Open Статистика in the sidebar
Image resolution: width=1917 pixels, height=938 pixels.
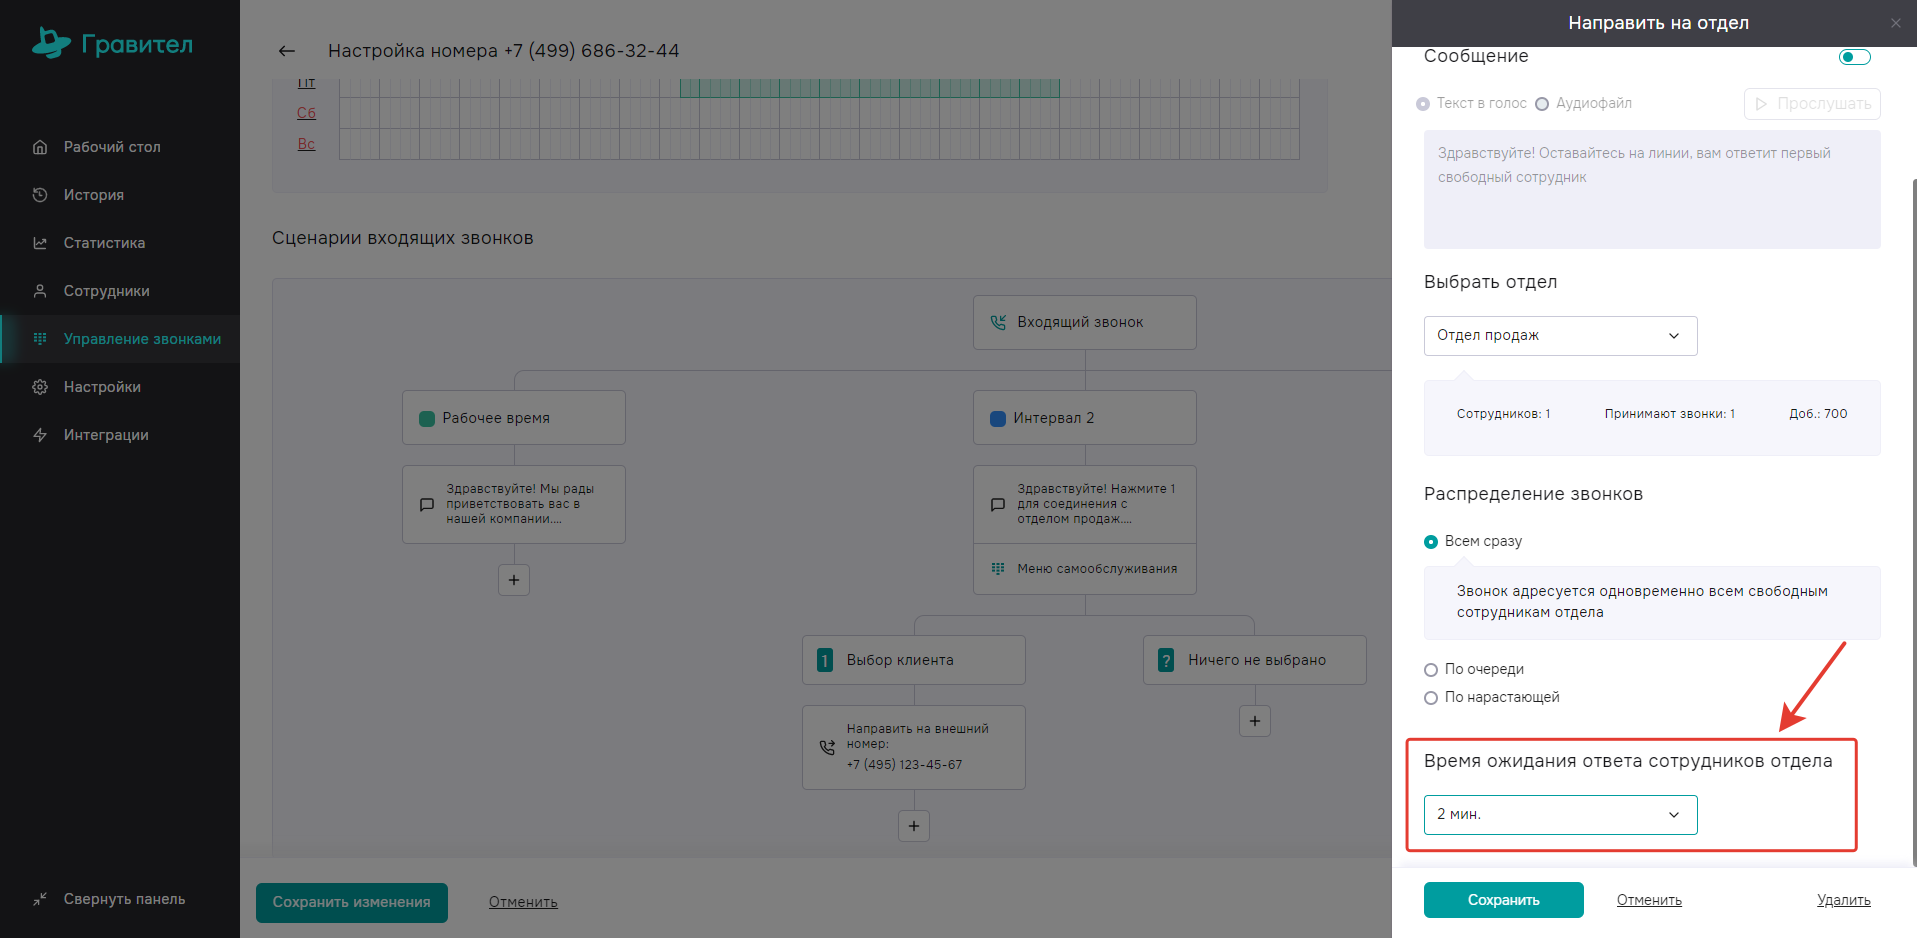[x=104, y=243]
